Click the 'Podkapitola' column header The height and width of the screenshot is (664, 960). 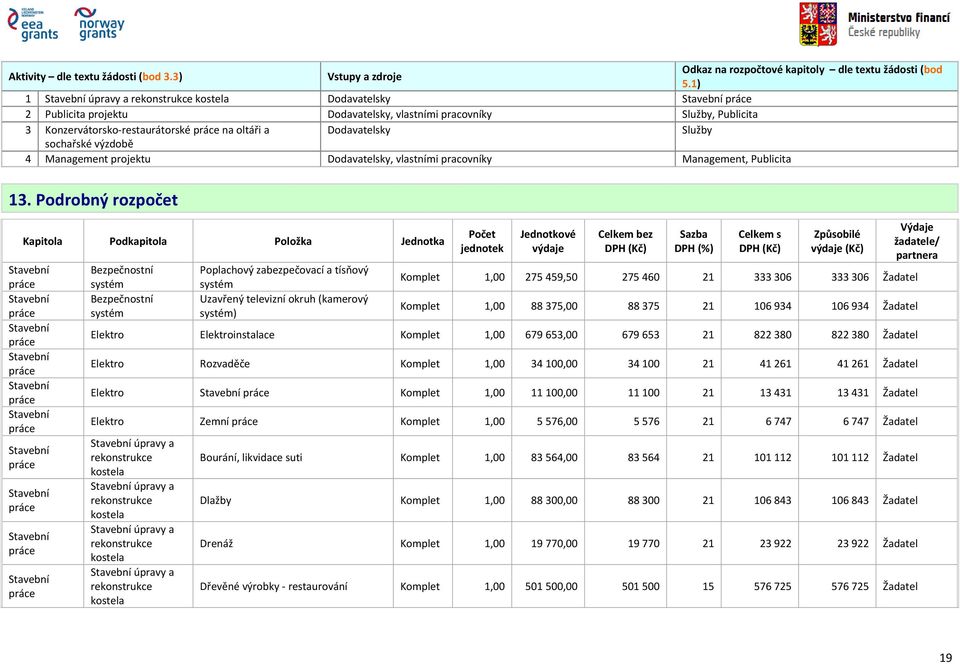138,241
